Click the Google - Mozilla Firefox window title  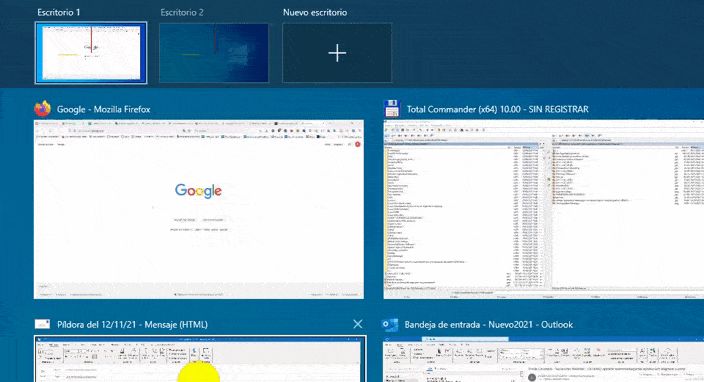pos(103,110)
